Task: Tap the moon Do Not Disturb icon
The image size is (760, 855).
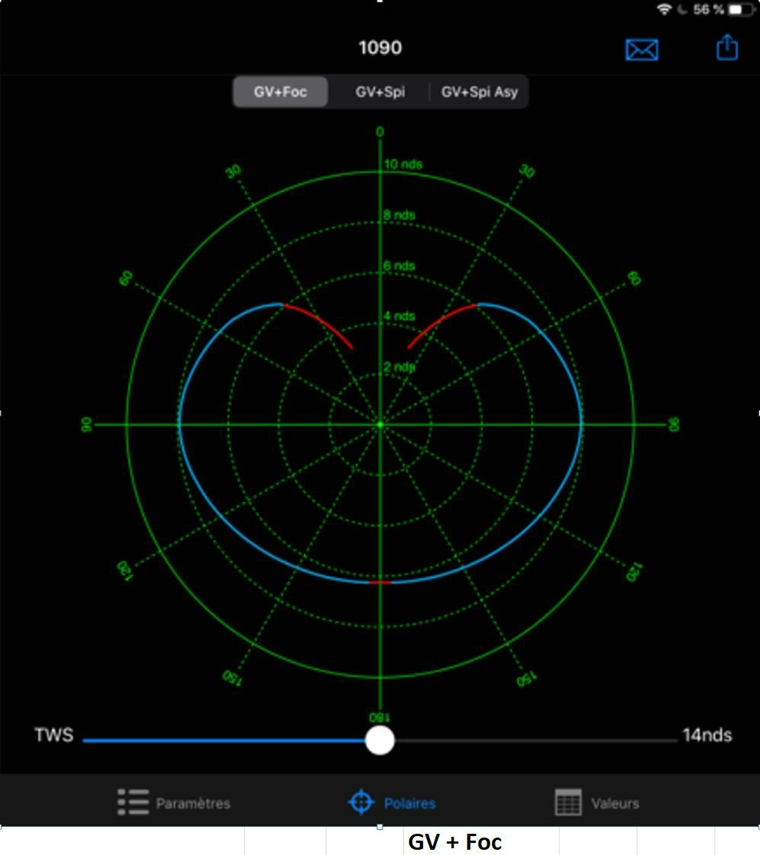Action: coord(681,9)
